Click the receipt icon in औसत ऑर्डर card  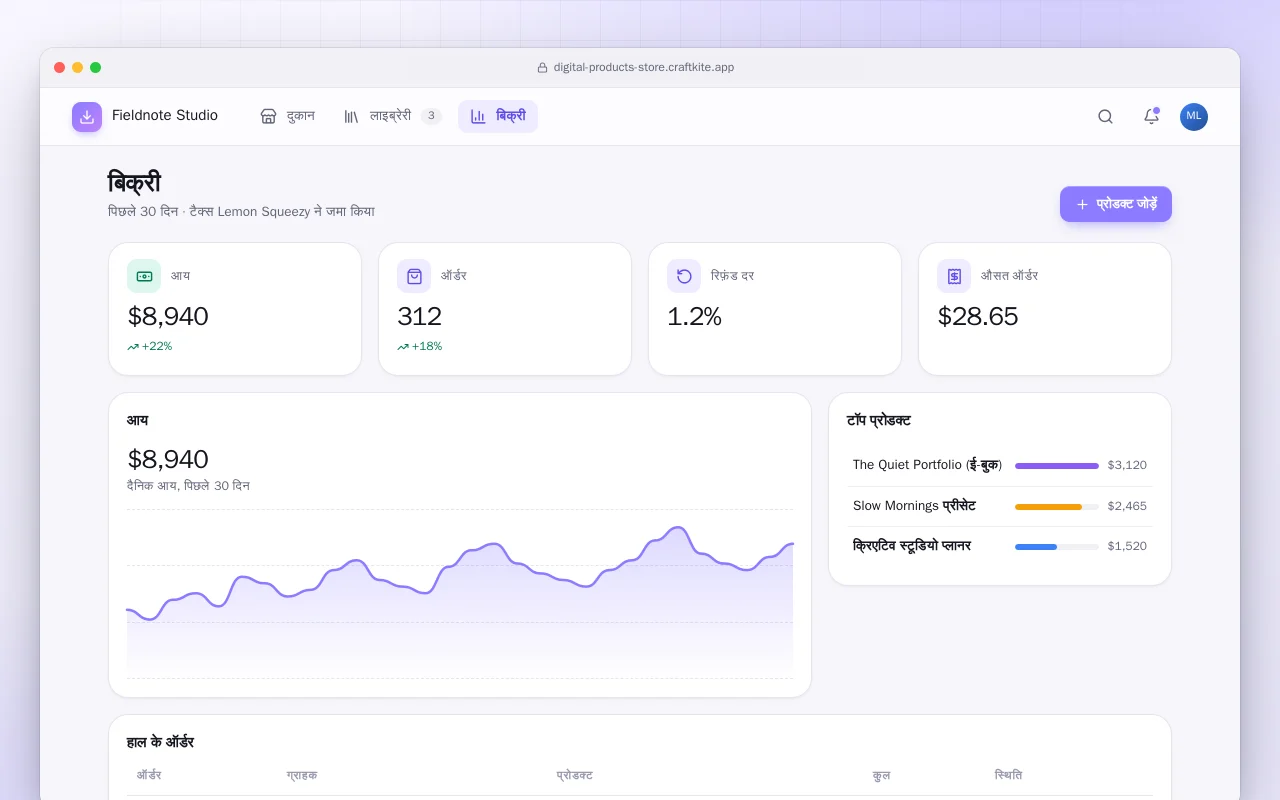954,276
